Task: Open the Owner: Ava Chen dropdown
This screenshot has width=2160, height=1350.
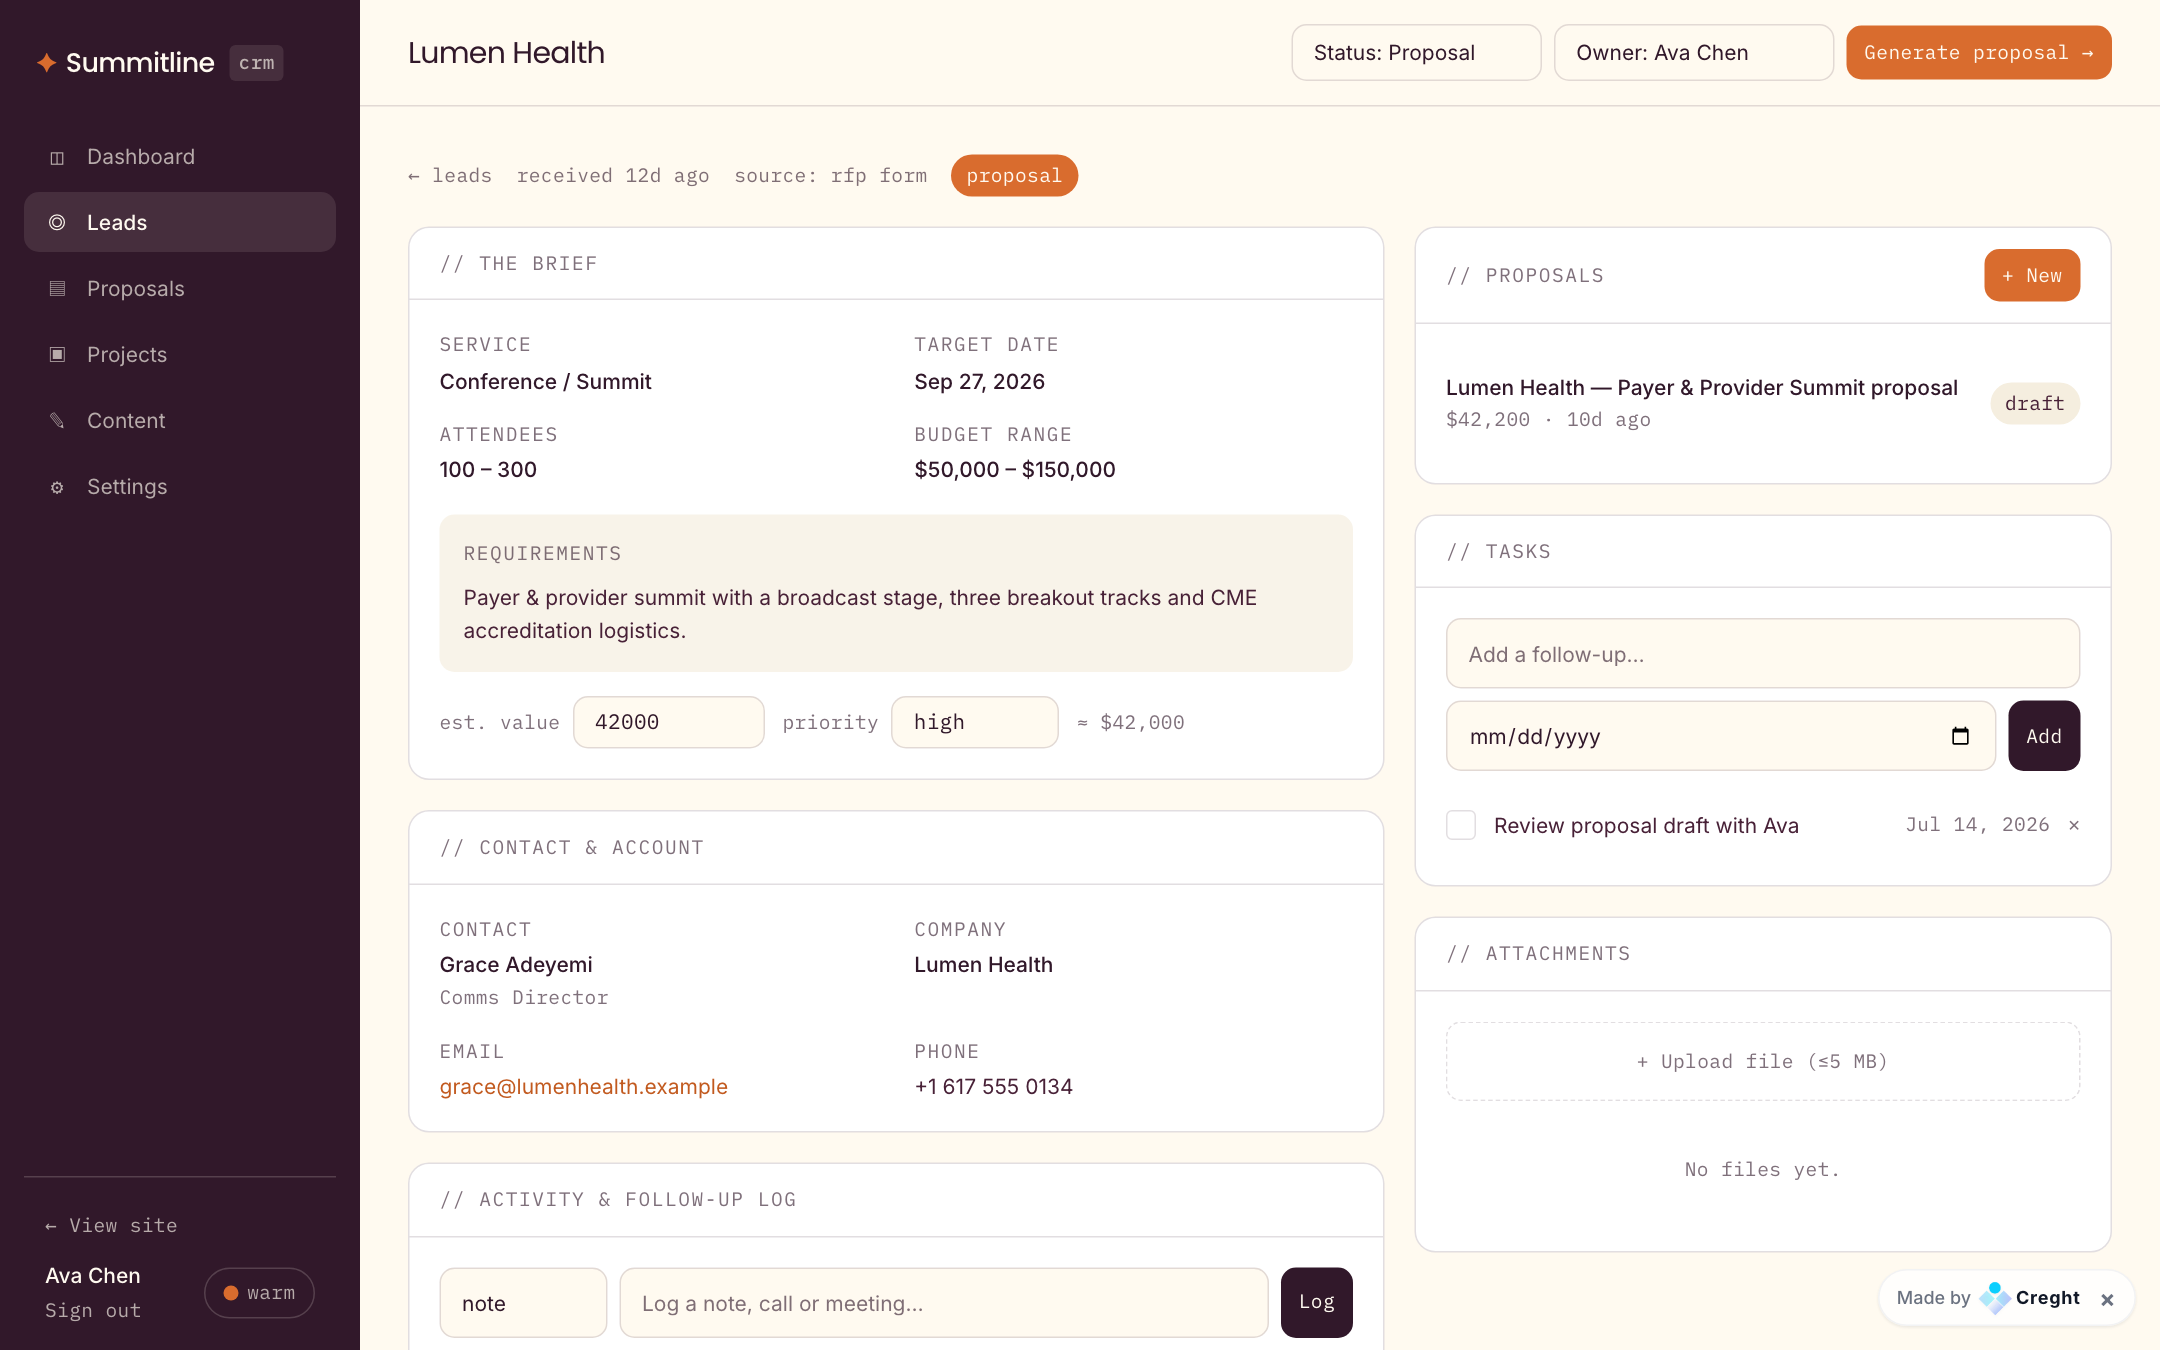Action: (1694, 53)
